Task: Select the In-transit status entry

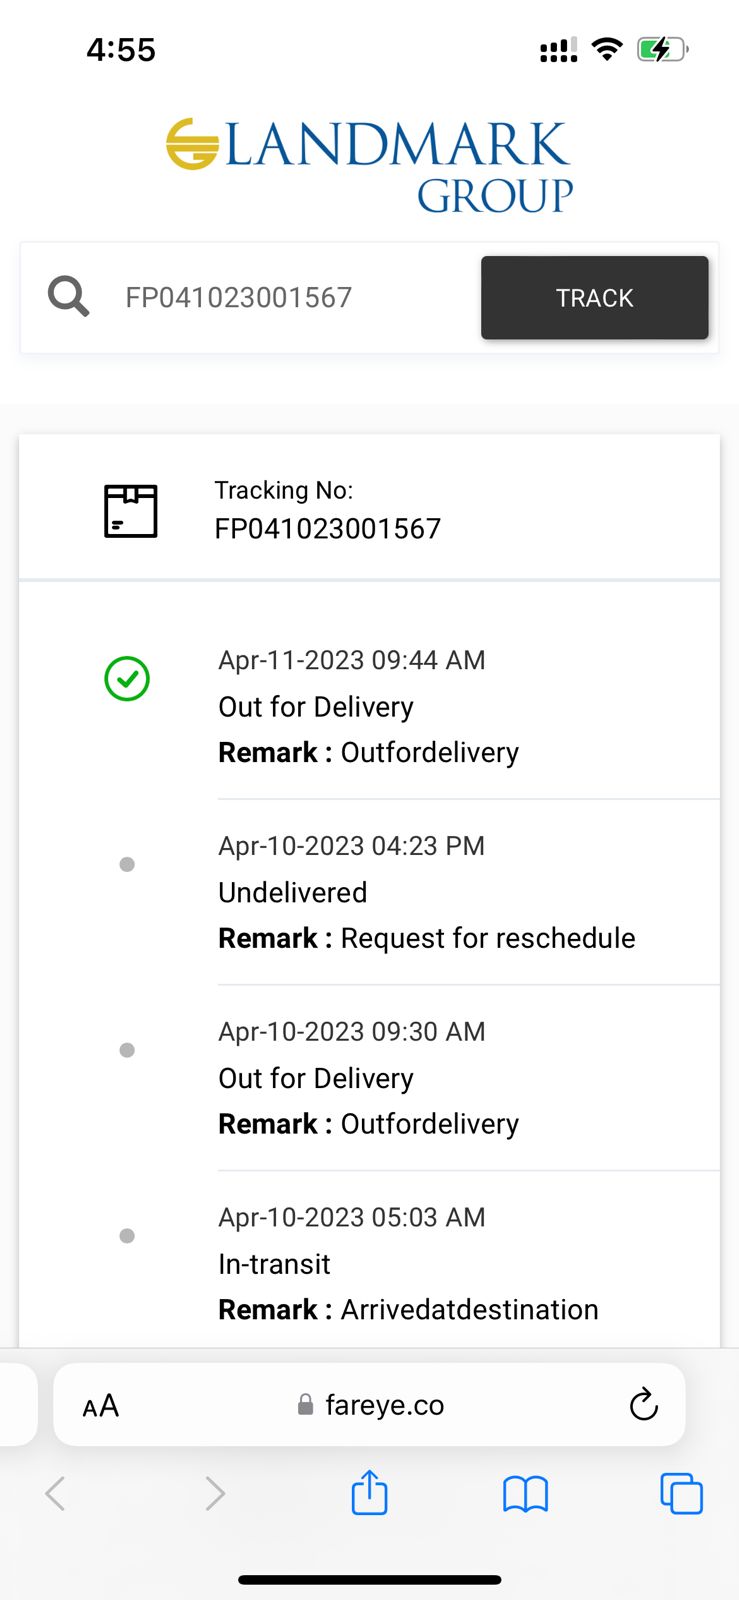Action: pyautogui.click(x=274, y=1264)
